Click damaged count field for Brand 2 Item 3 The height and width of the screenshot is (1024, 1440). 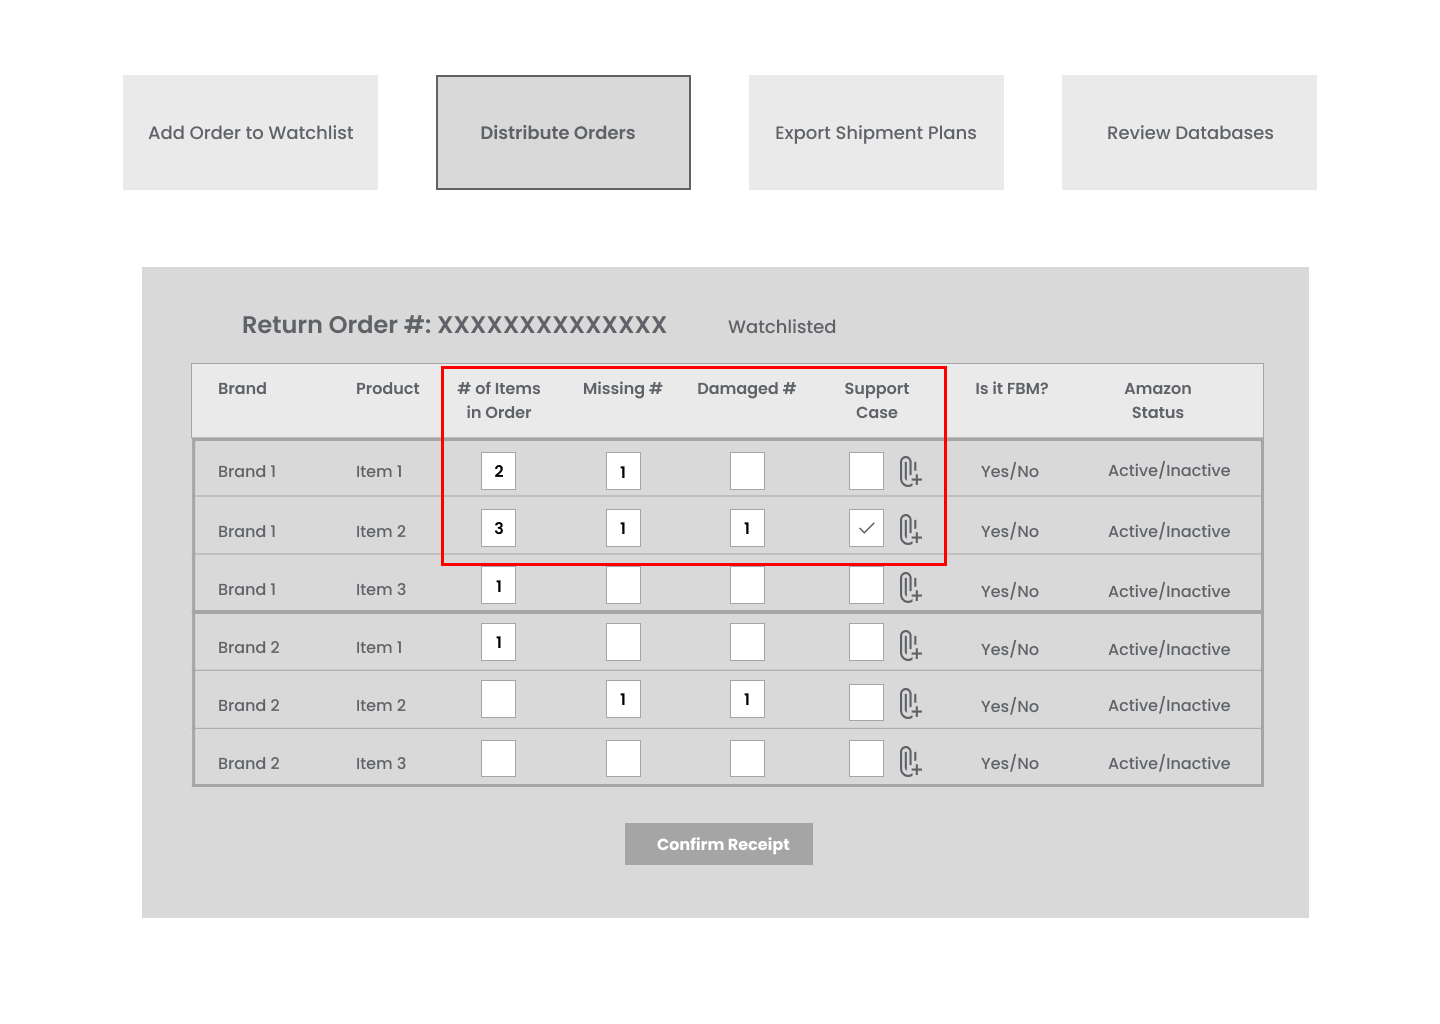tap(747, 759)
